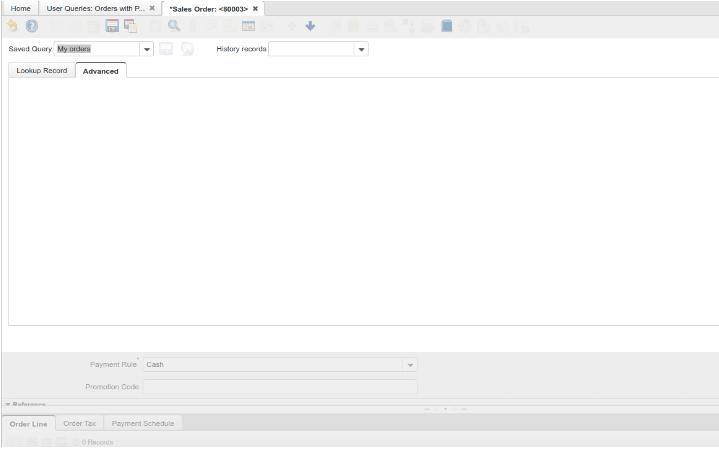Toggle the grid view toolbar icon
The width and height of the screenshot is (719, 449).
(x=248, y=25)
